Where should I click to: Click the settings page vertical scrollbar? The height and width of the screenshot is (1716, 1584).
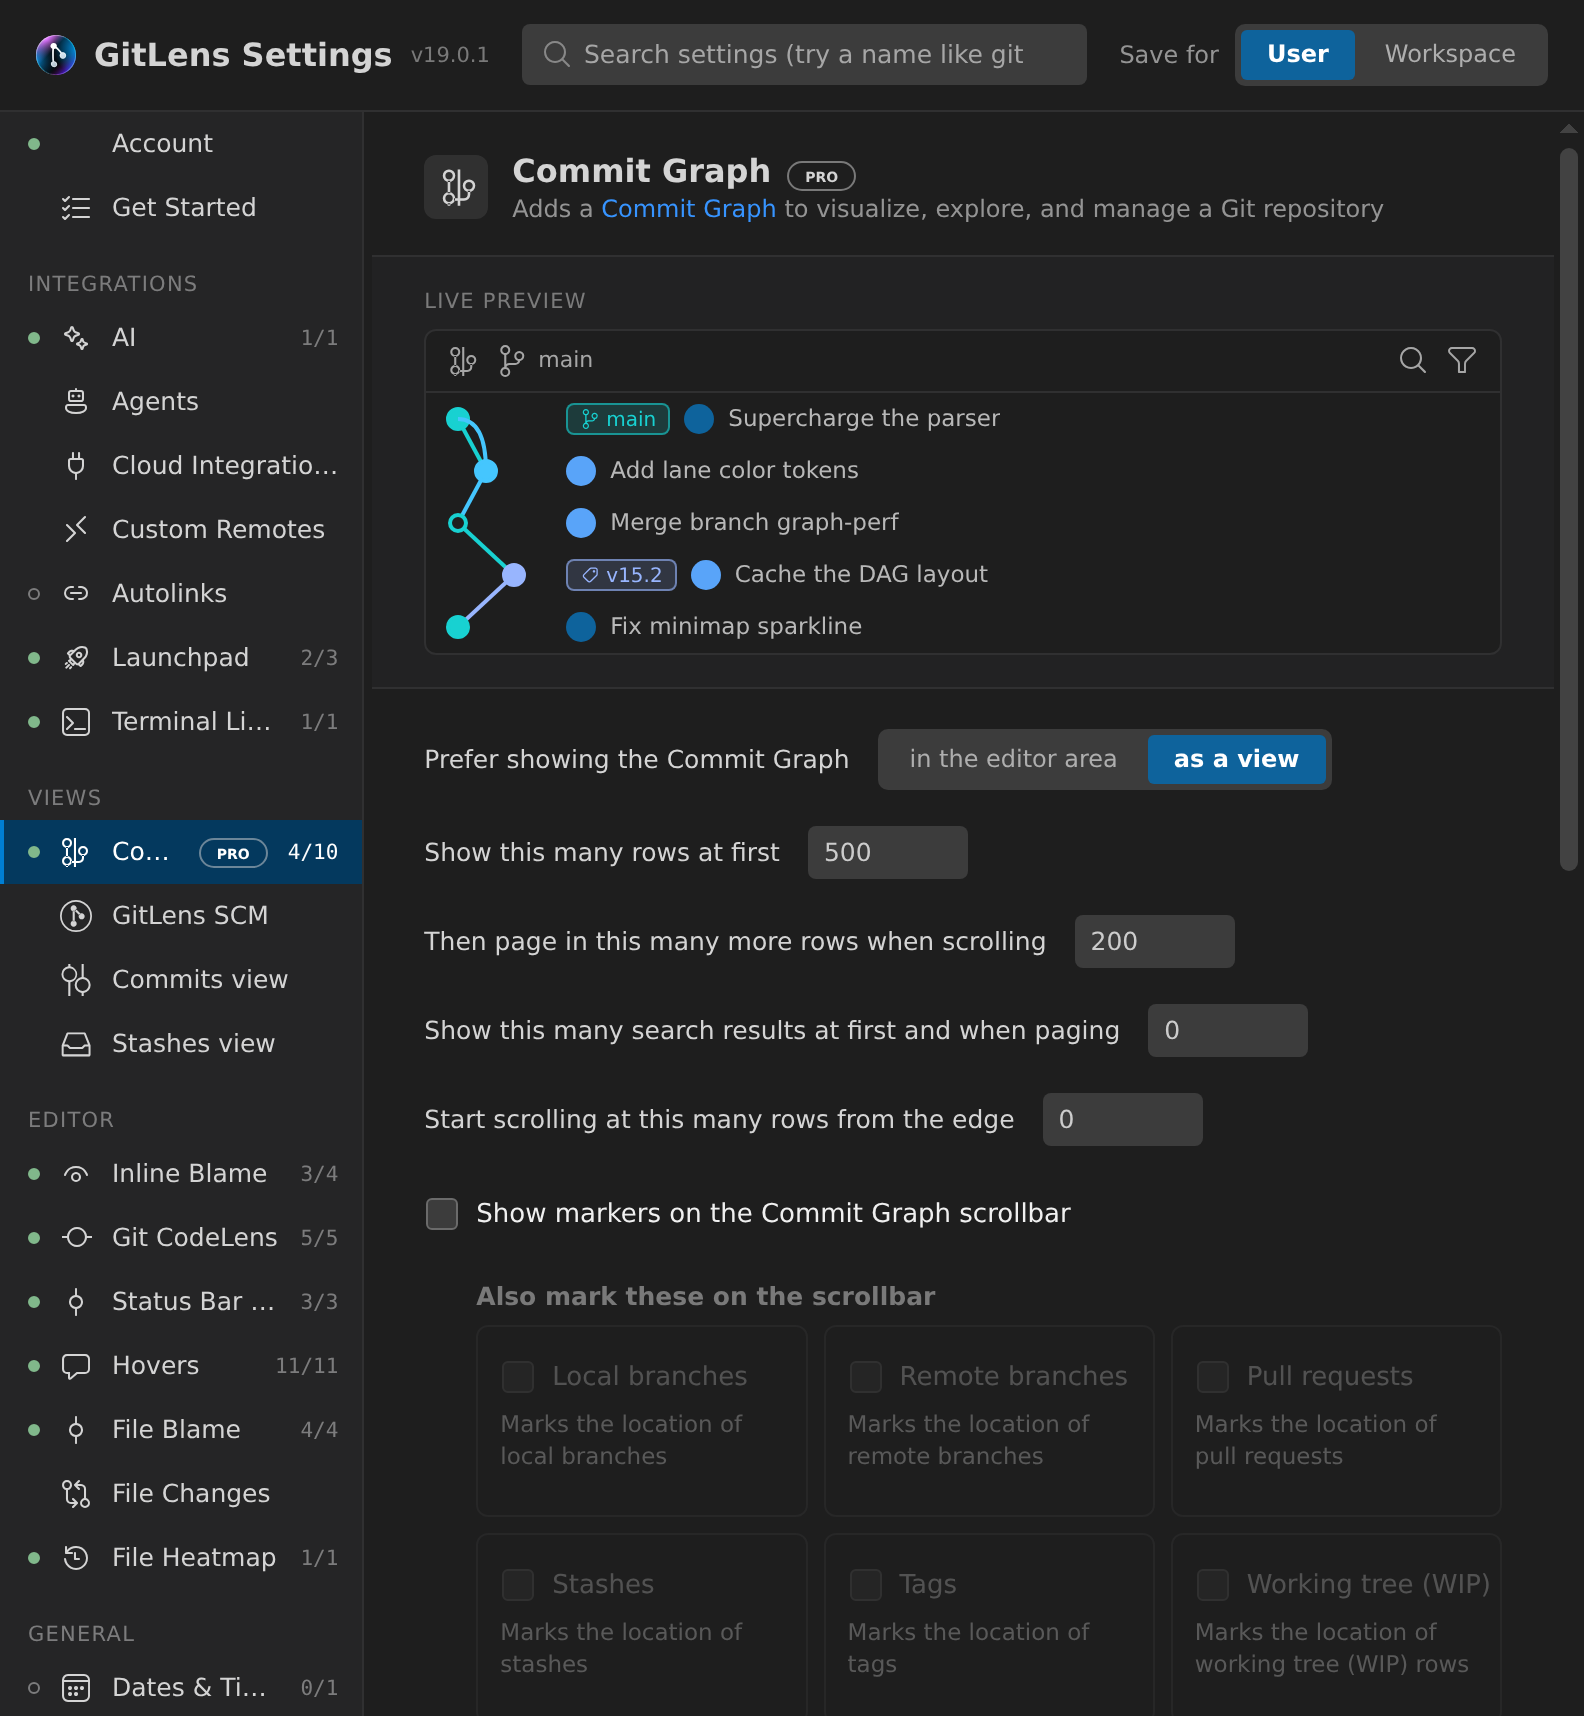(1569, 510)
